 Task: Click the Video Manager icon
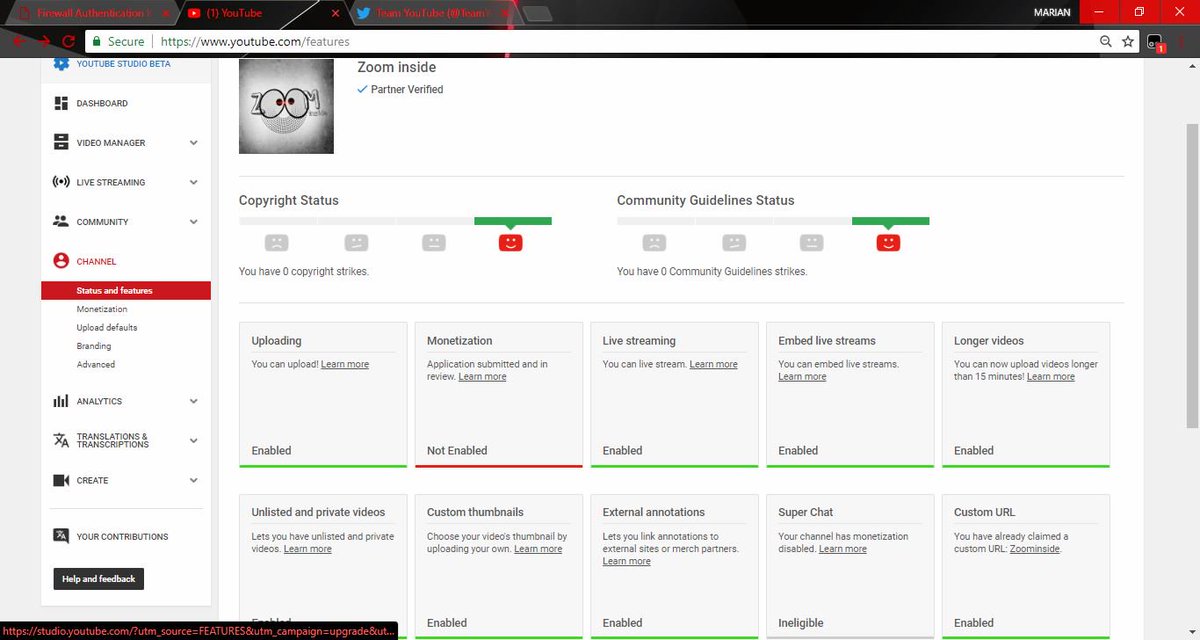(x=61, y=142)
